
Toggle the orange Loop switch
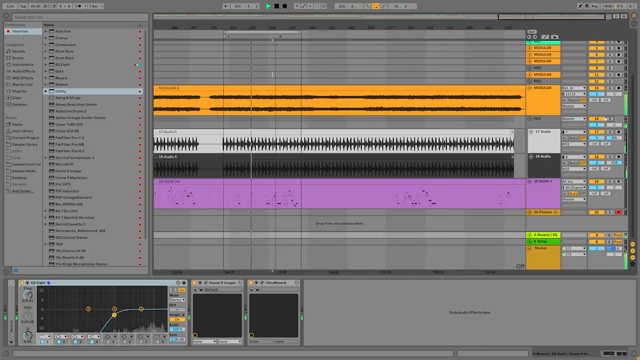tap(376, 6)
